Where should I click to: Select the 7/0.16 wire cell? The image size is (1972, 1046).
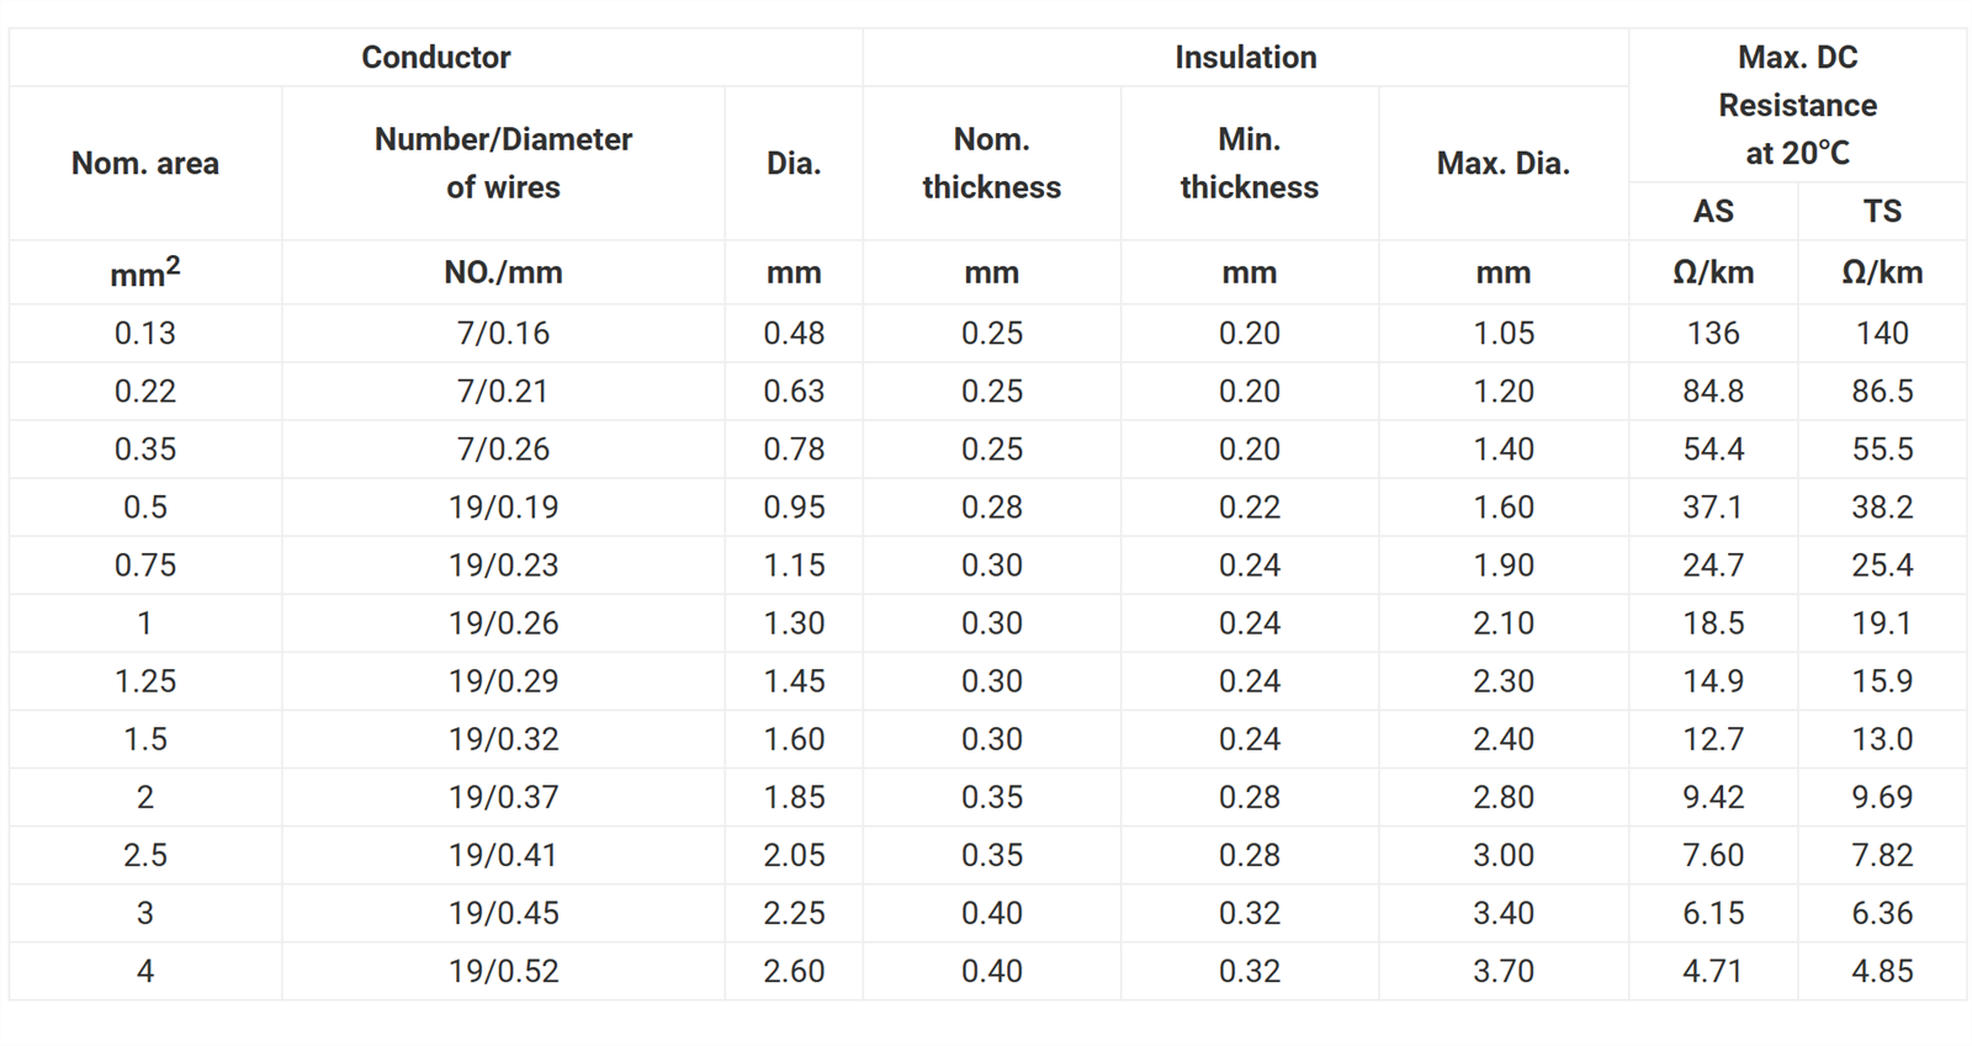[503, 333]
